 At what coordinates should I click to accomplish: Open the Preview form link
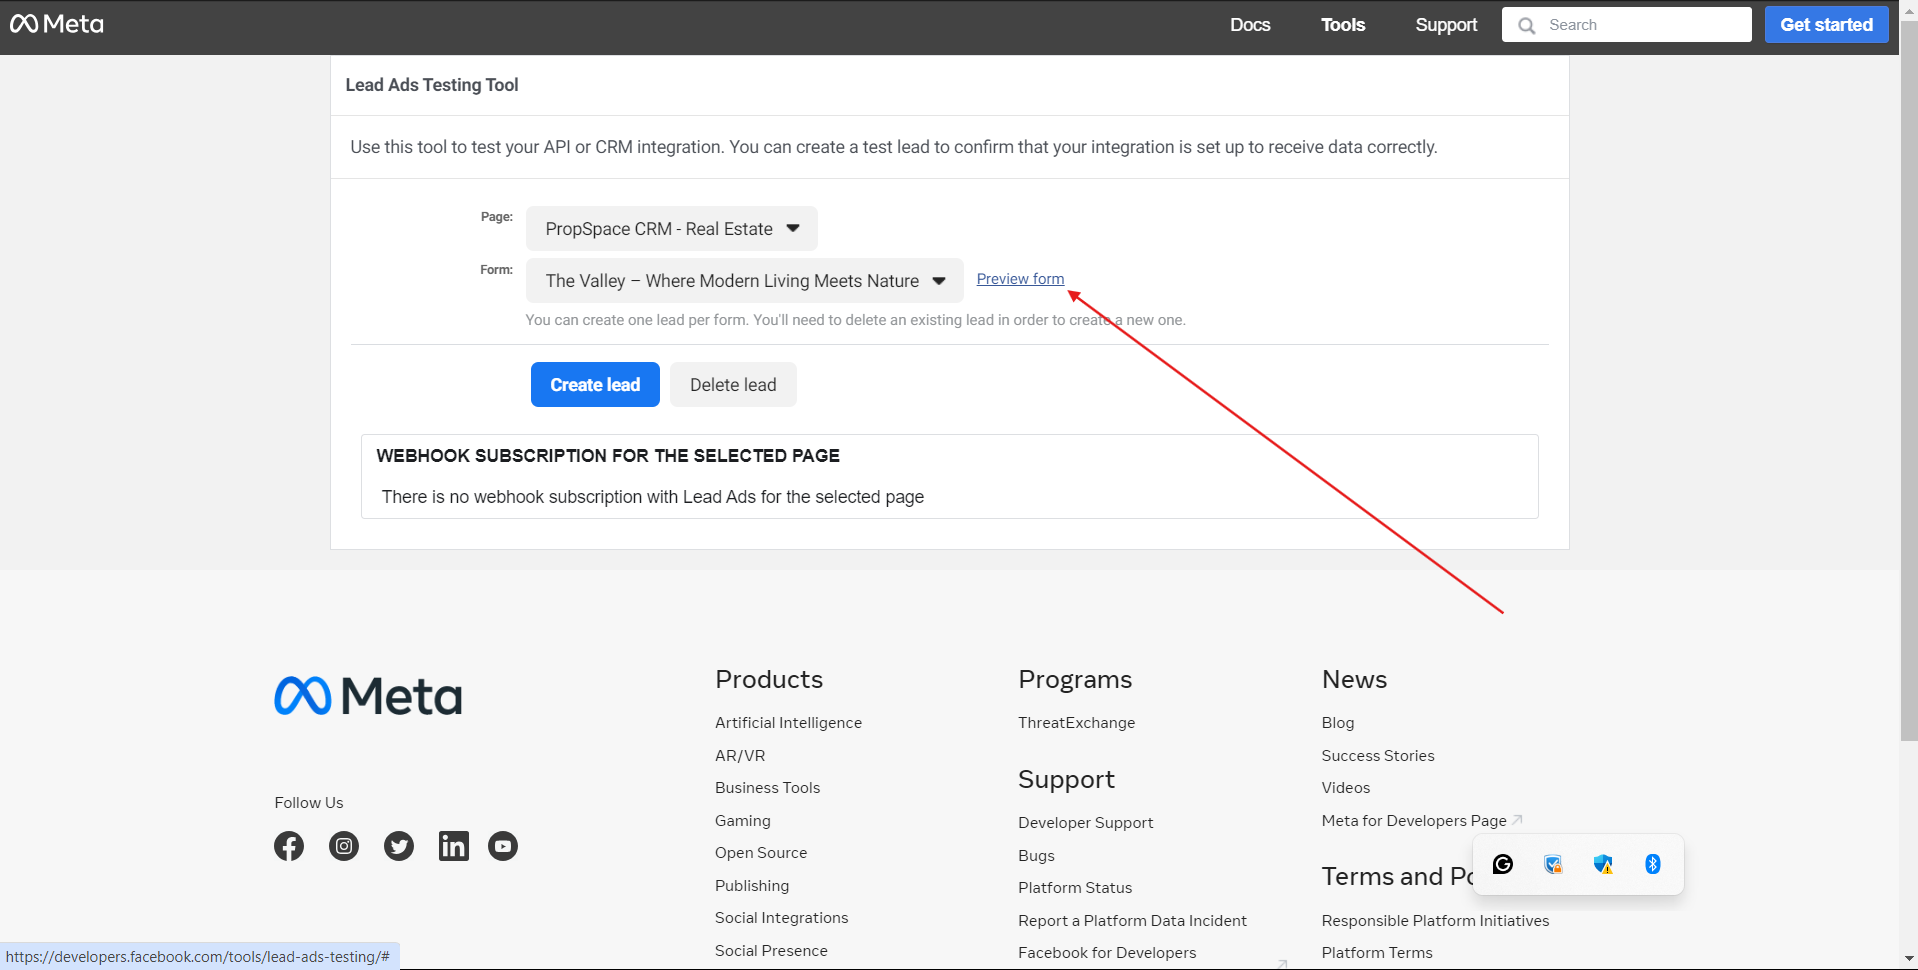[1020, 279]
